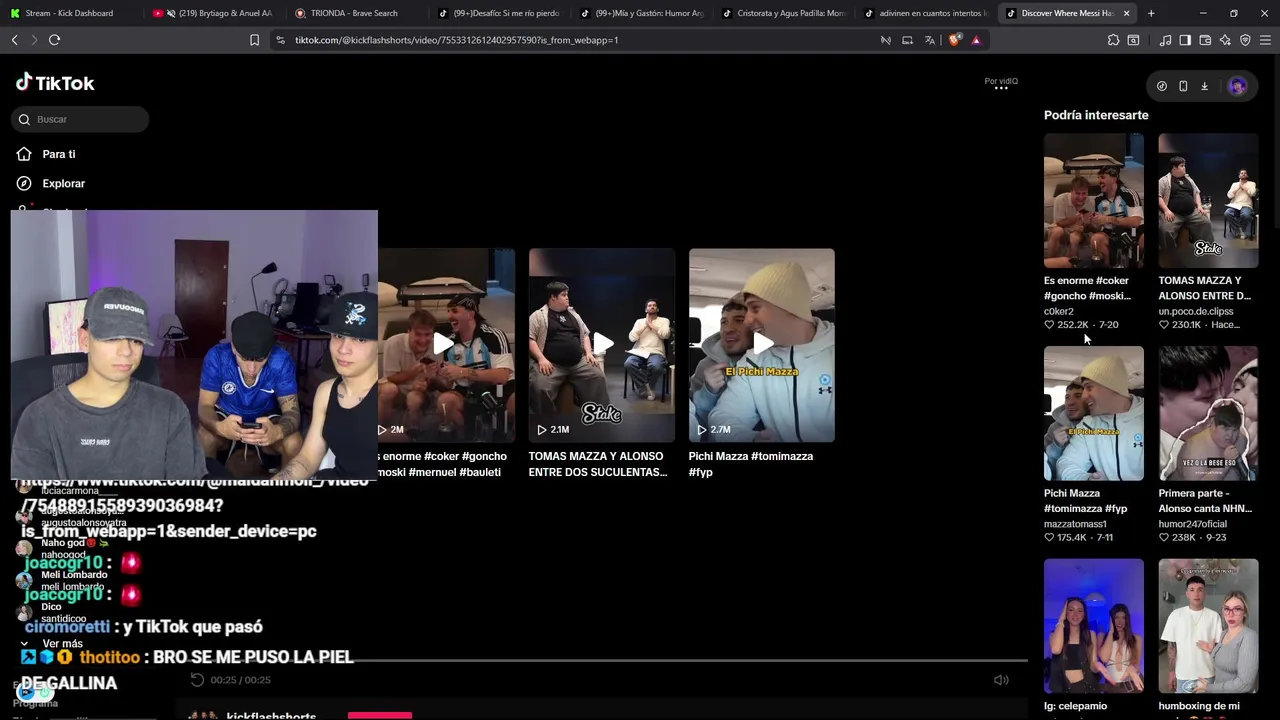Screen dimensions: 1280x720
Task: Open Brave Wallet icon
Action: click(x=1205, y=40)
